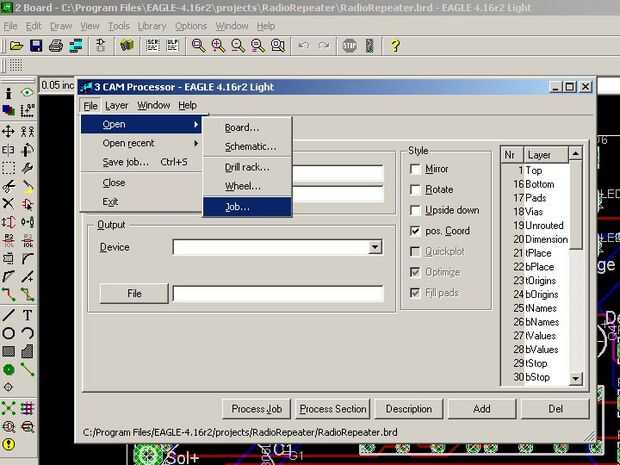The width and height of the screenshot is (620, 465).
Task: Choose Job... from the Open submenu
Action: point(248,207)
